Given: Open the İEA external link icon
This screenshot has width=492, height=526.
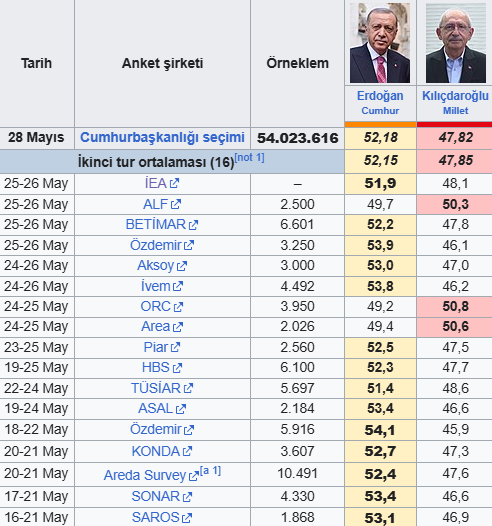Looking at the screenshot, I should [x=174, y=183].
